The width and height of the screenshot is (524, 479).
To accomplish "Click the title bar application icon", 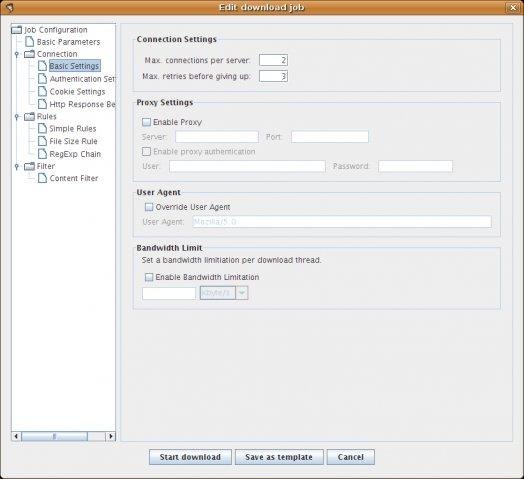I will point(9,7).
